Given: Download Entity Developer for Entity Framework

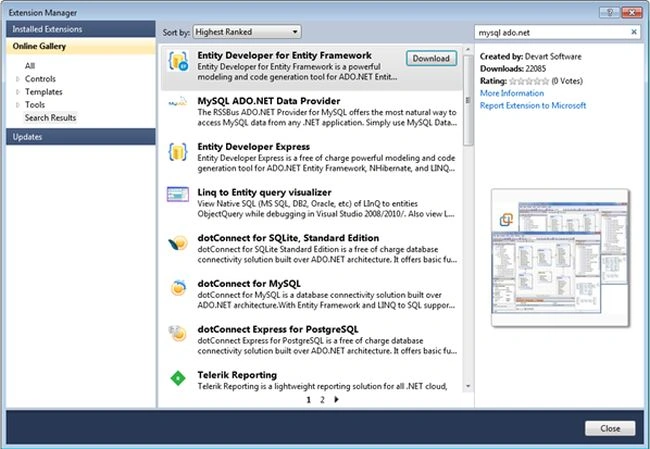Looking at the screenshot, I should tap(431, 58).
